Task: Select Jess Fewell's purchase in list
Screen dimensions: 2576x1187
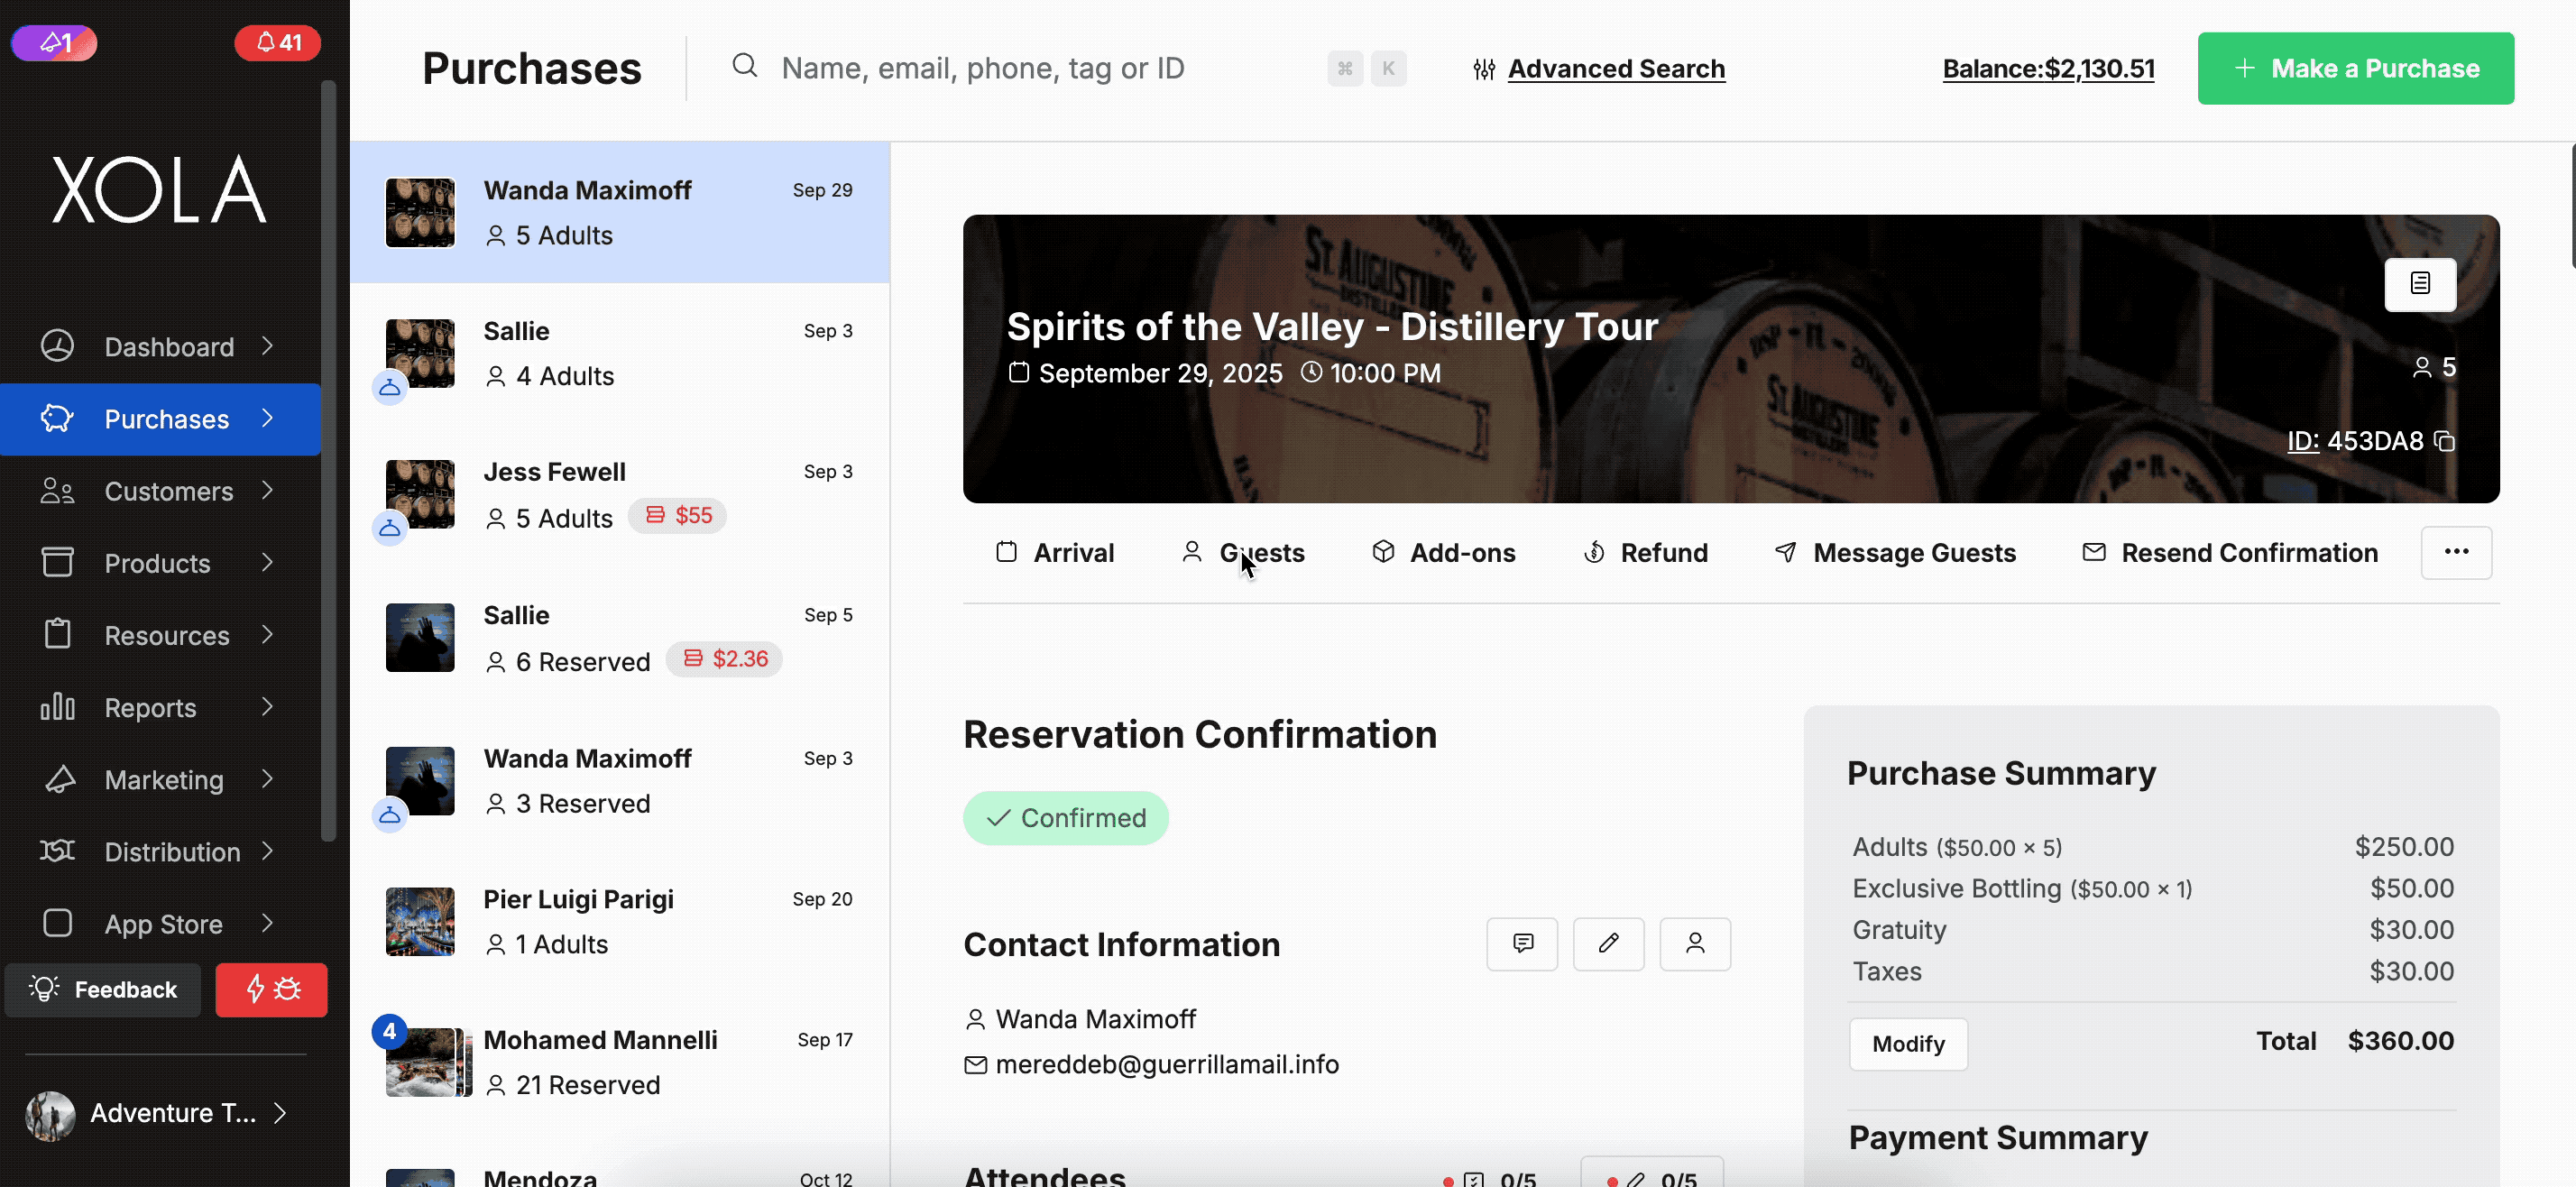Action: [x=619, y=495]
